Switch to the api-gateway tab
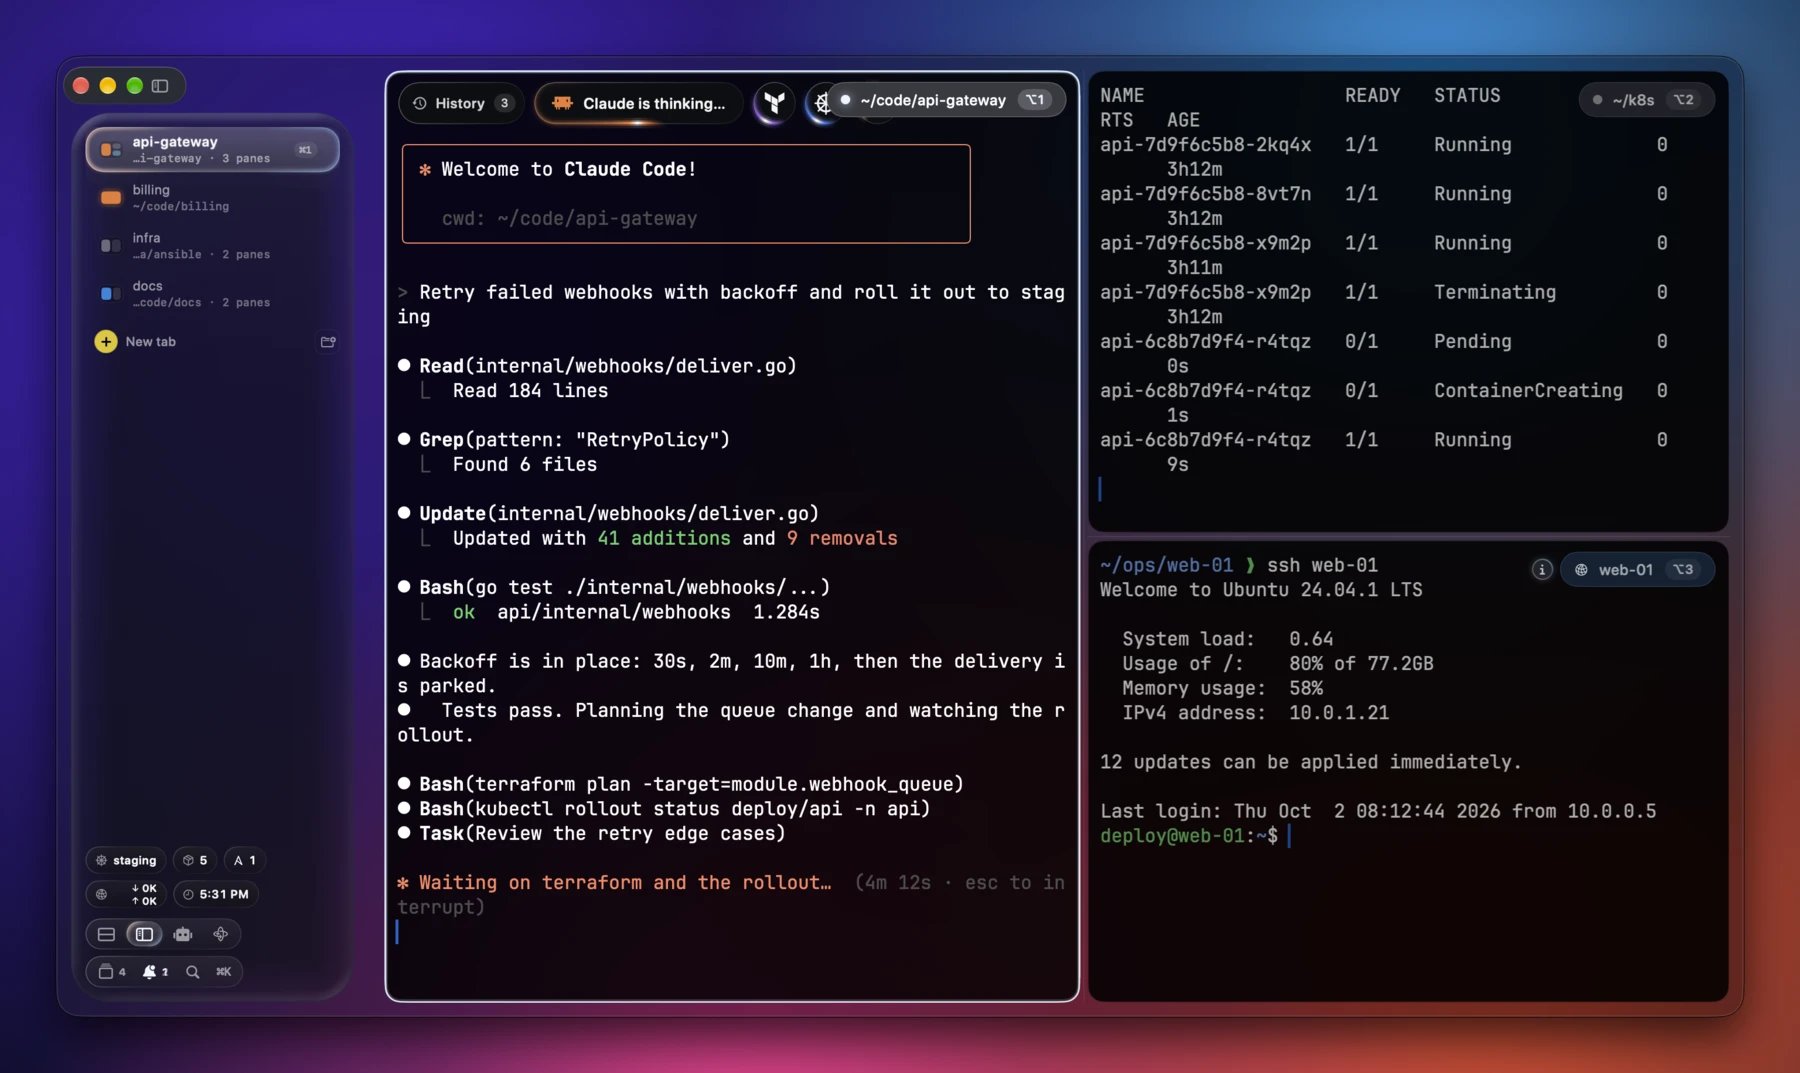 [x=212, y=150]
